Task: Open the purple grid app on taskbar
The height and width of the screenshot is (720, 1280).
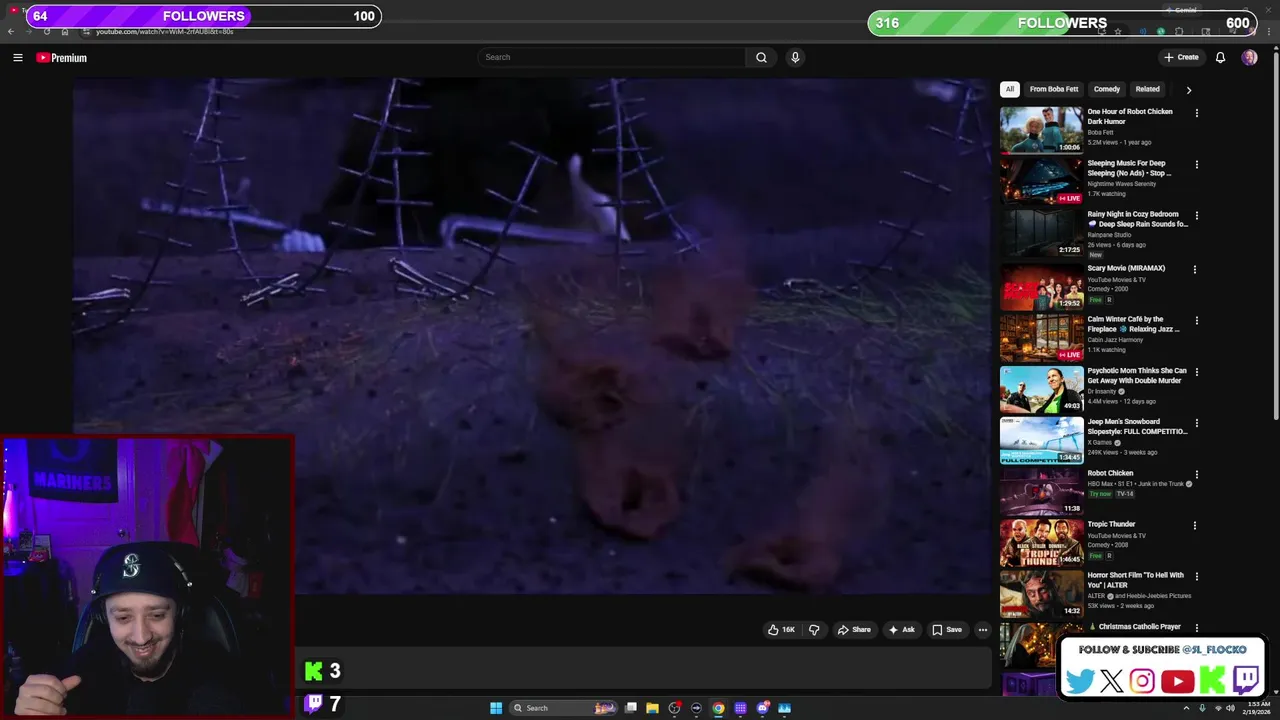Action: pos(740,708)
